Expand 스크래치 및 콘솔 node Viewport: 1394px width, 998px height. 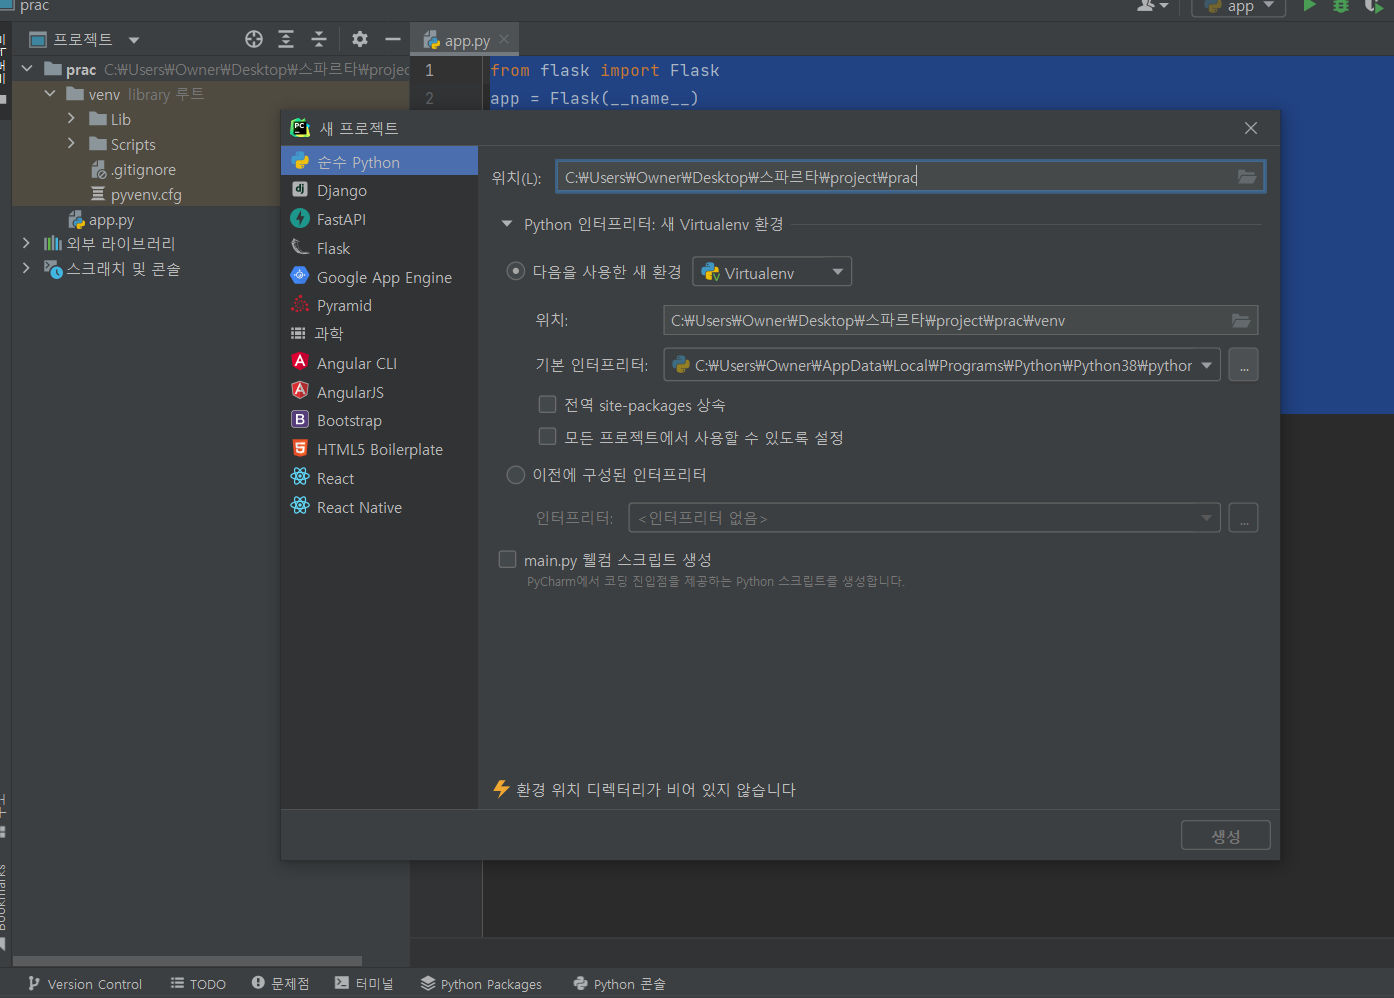tap(26, 268)
